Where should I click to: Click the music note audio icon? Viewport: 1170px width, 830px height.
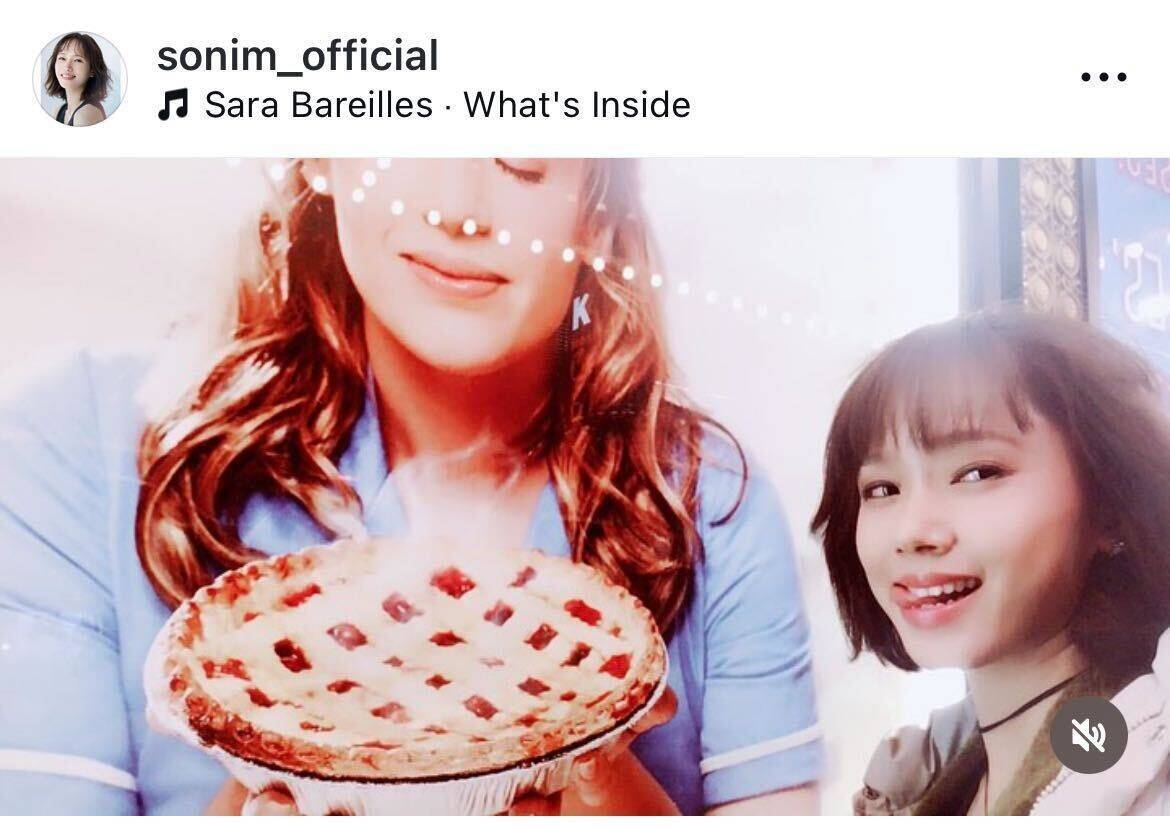pos(173,104)
